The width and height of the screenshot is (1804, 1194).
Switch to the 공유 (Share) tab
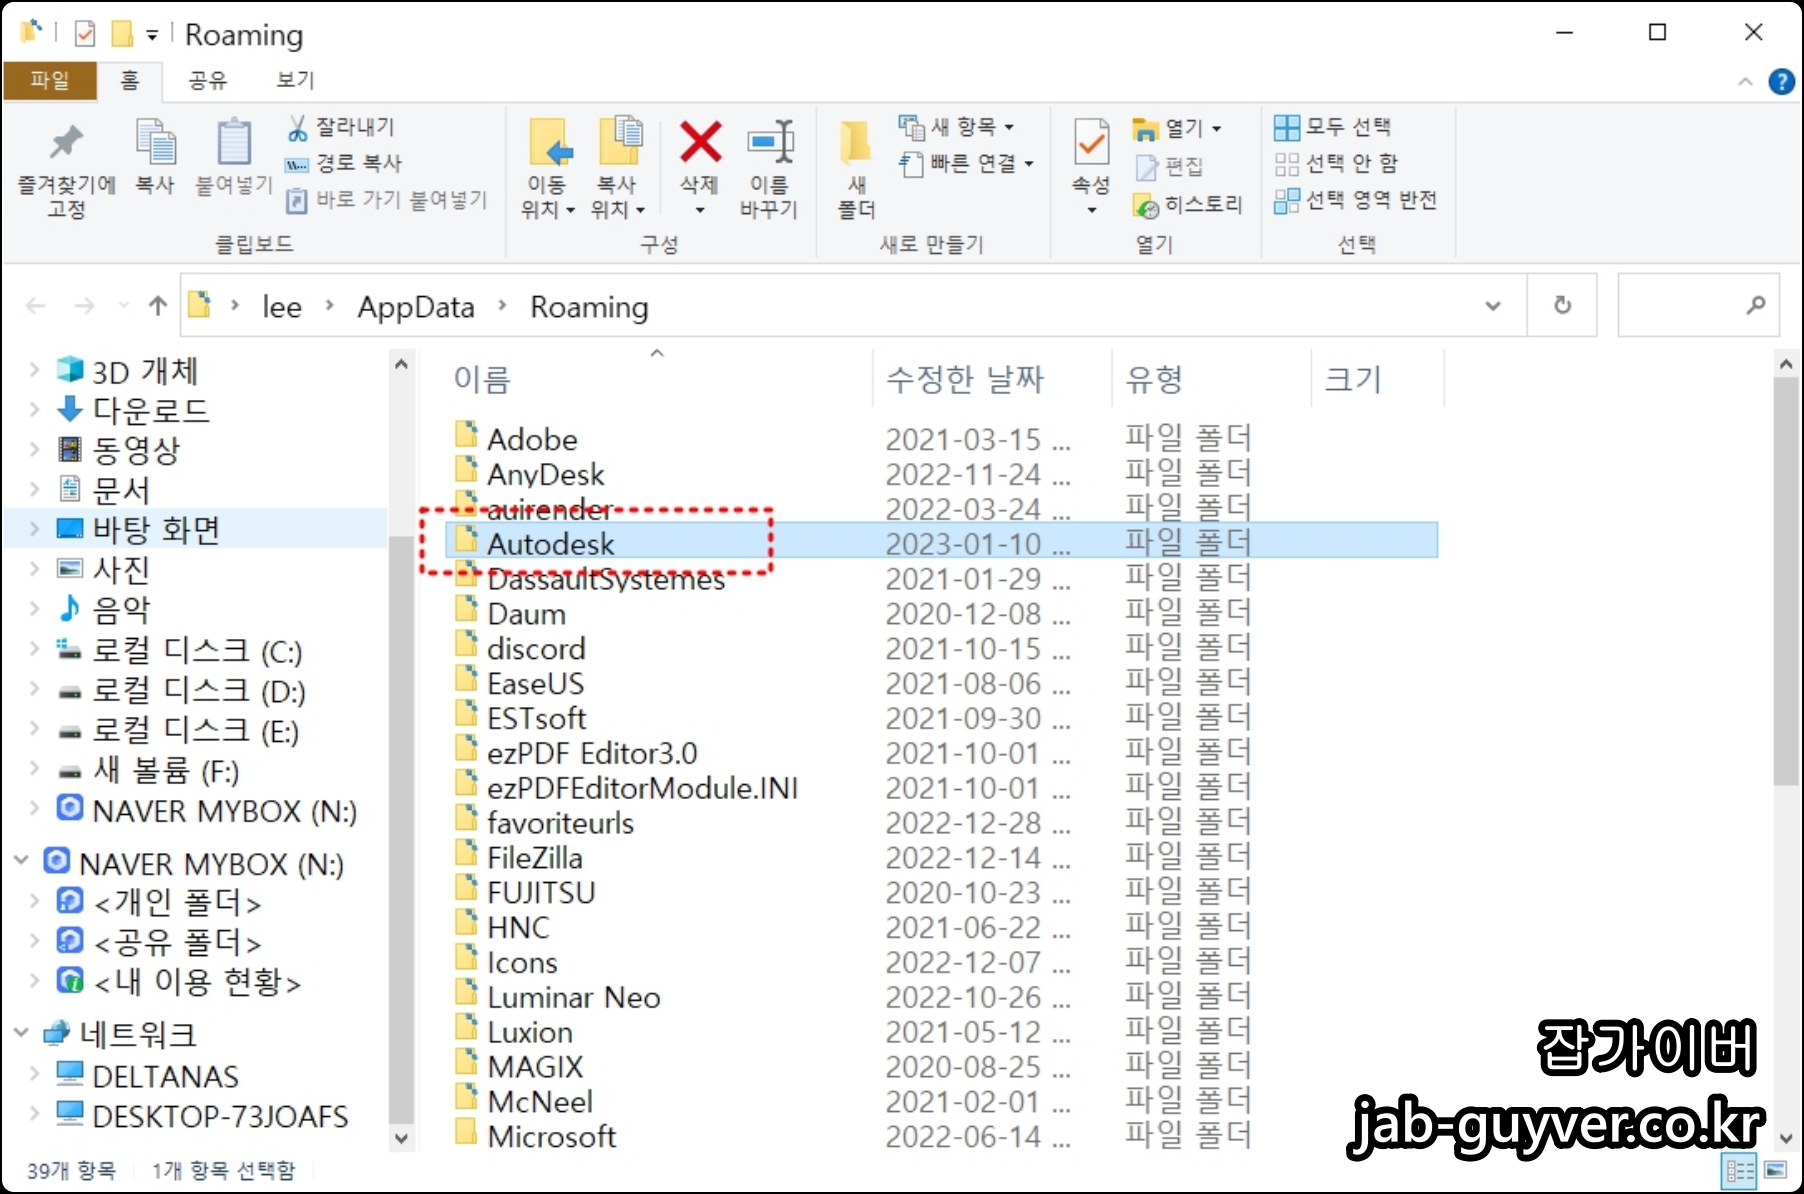coord(208,80)
